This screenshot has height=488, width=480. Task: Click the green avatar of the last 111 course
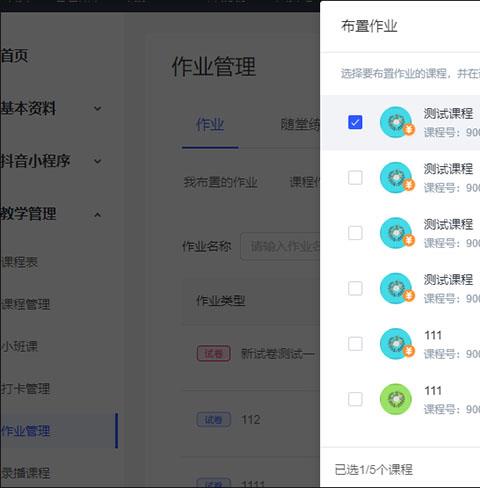click(396, 399)
